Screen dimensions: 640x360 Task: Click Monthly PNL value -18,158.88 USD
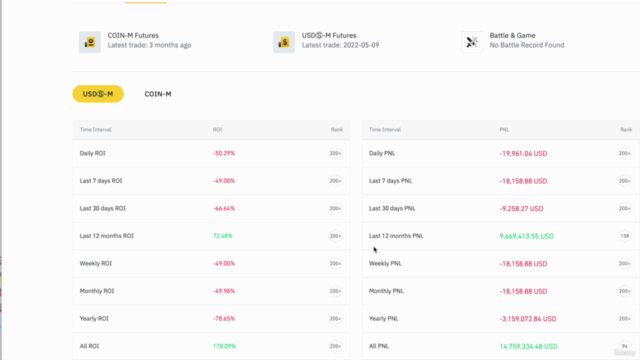(523, 291)
